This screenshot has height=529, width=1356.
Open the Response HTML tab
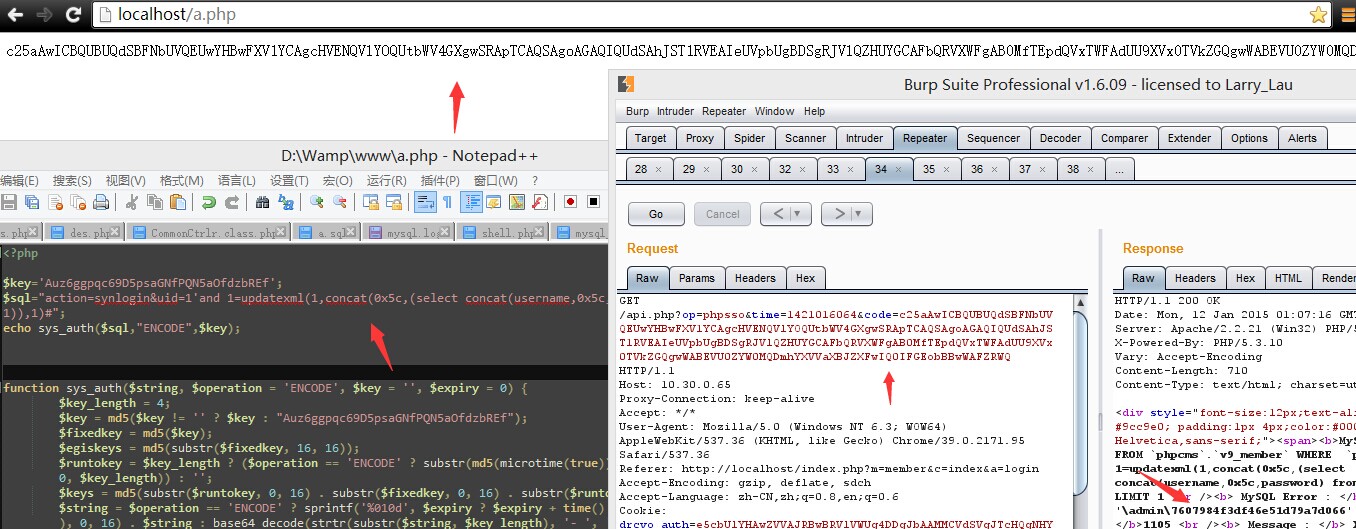point(1288,278)
